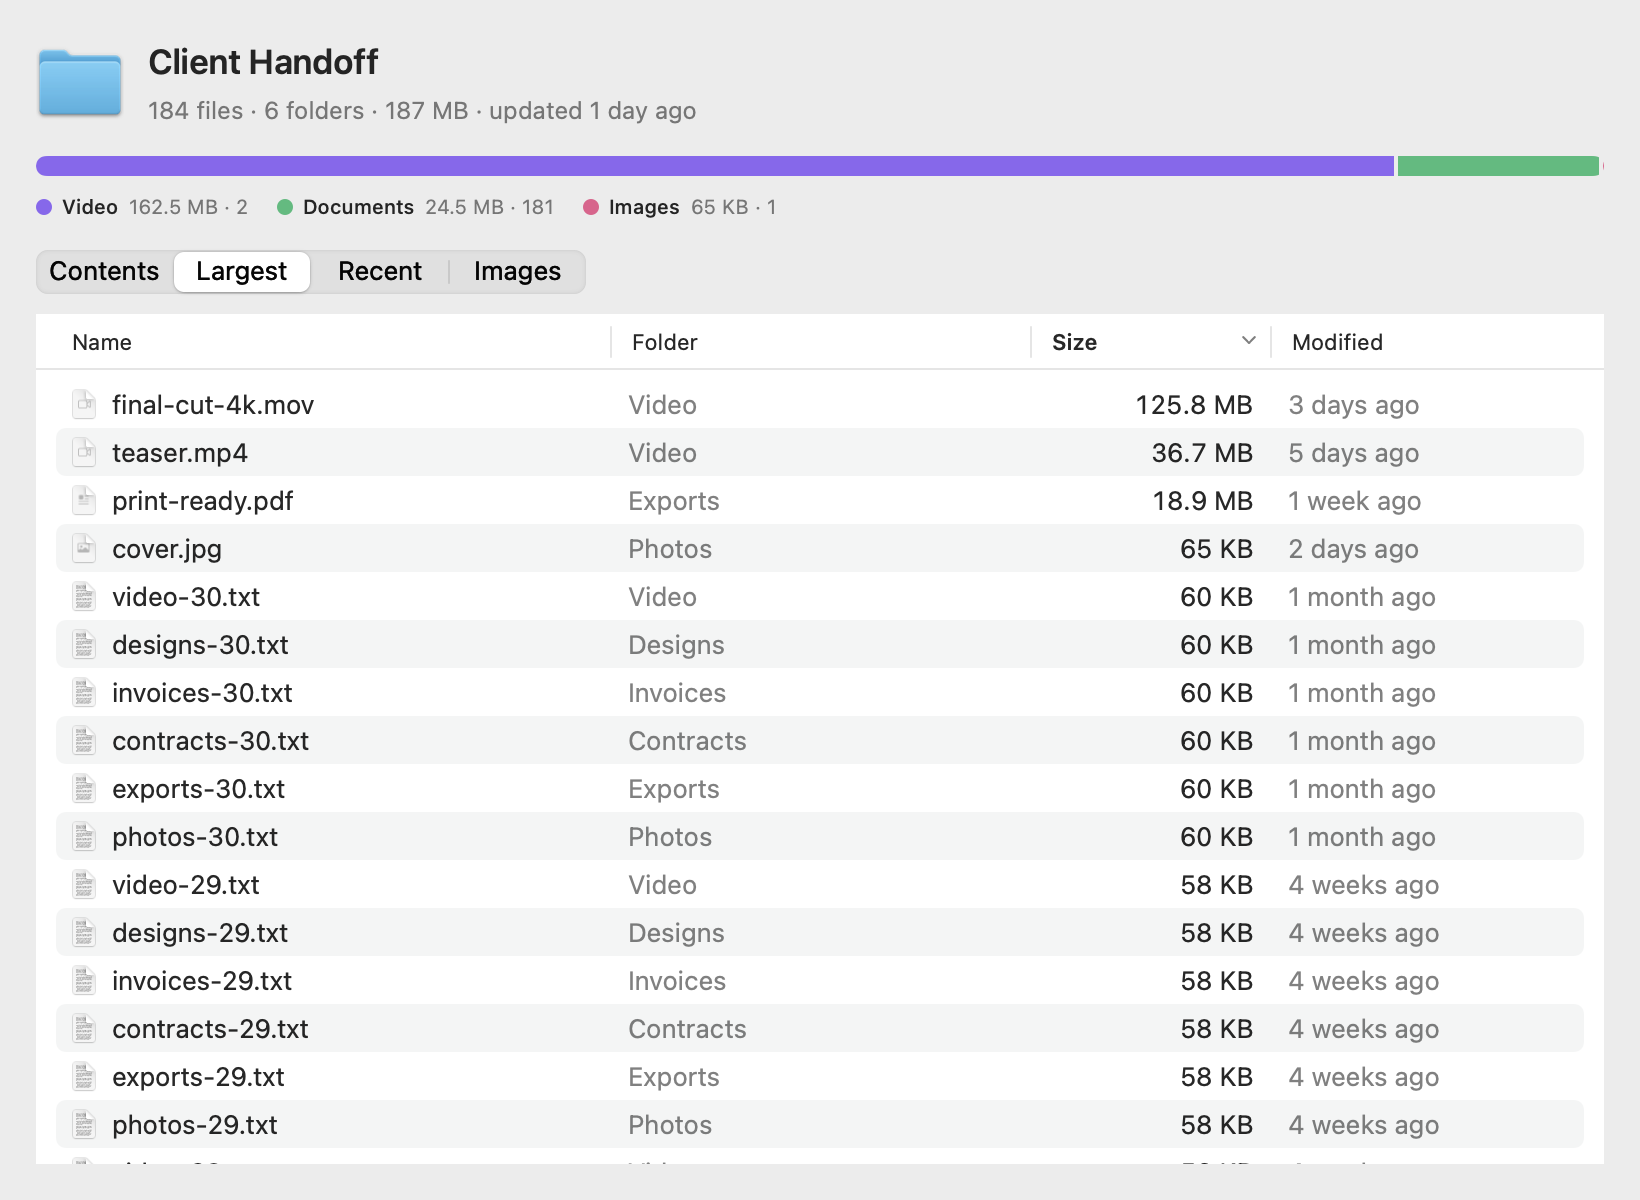Click the text file icon for video-30.txt

(84, 596)
